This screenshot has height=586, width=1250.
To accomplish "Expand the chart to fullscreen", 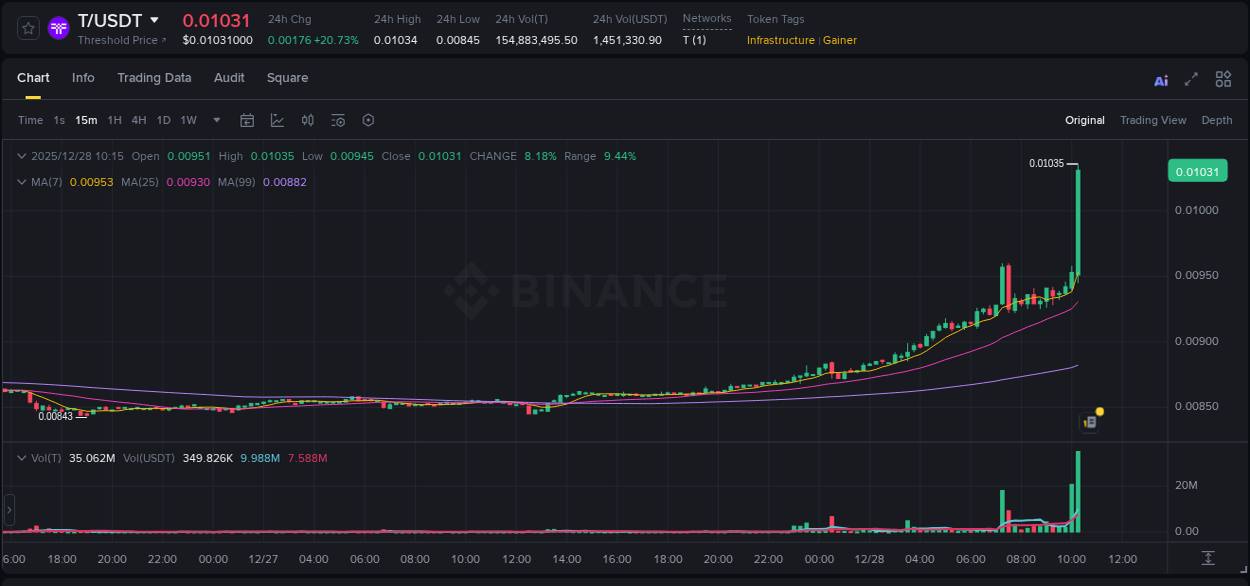I will (x=1190, y=78).
